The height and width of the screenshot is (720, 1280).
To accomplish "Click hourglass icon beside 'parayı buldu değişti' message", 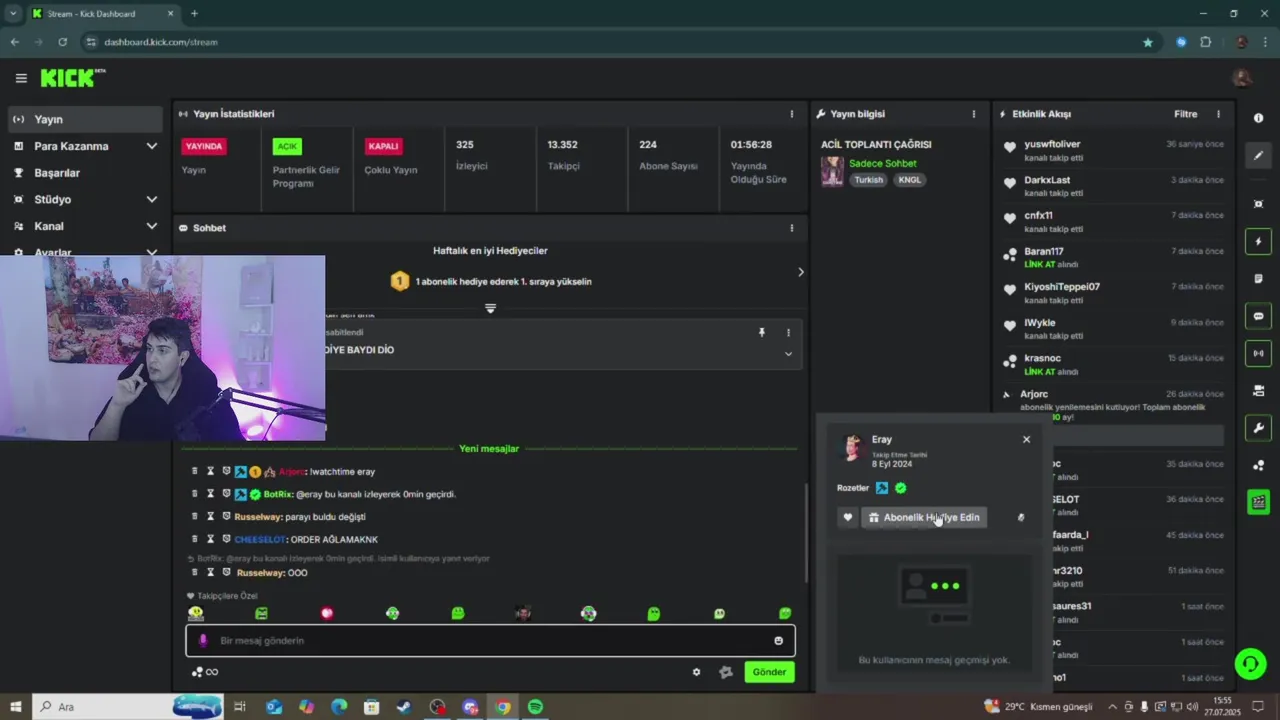I will pyautogui.click(x=211, y=516).
